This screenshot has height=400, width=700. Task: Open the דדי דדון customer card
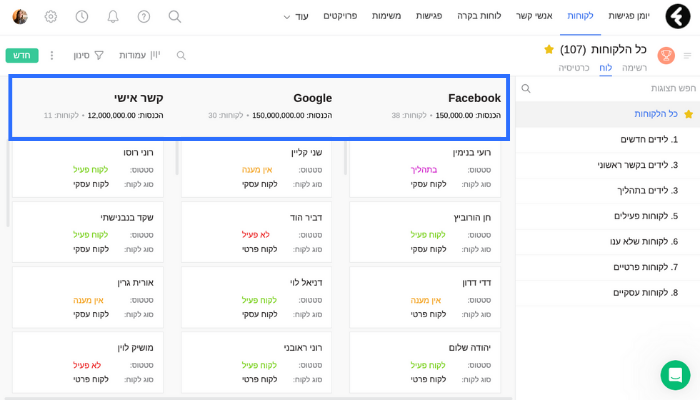(x=425, y=297)
